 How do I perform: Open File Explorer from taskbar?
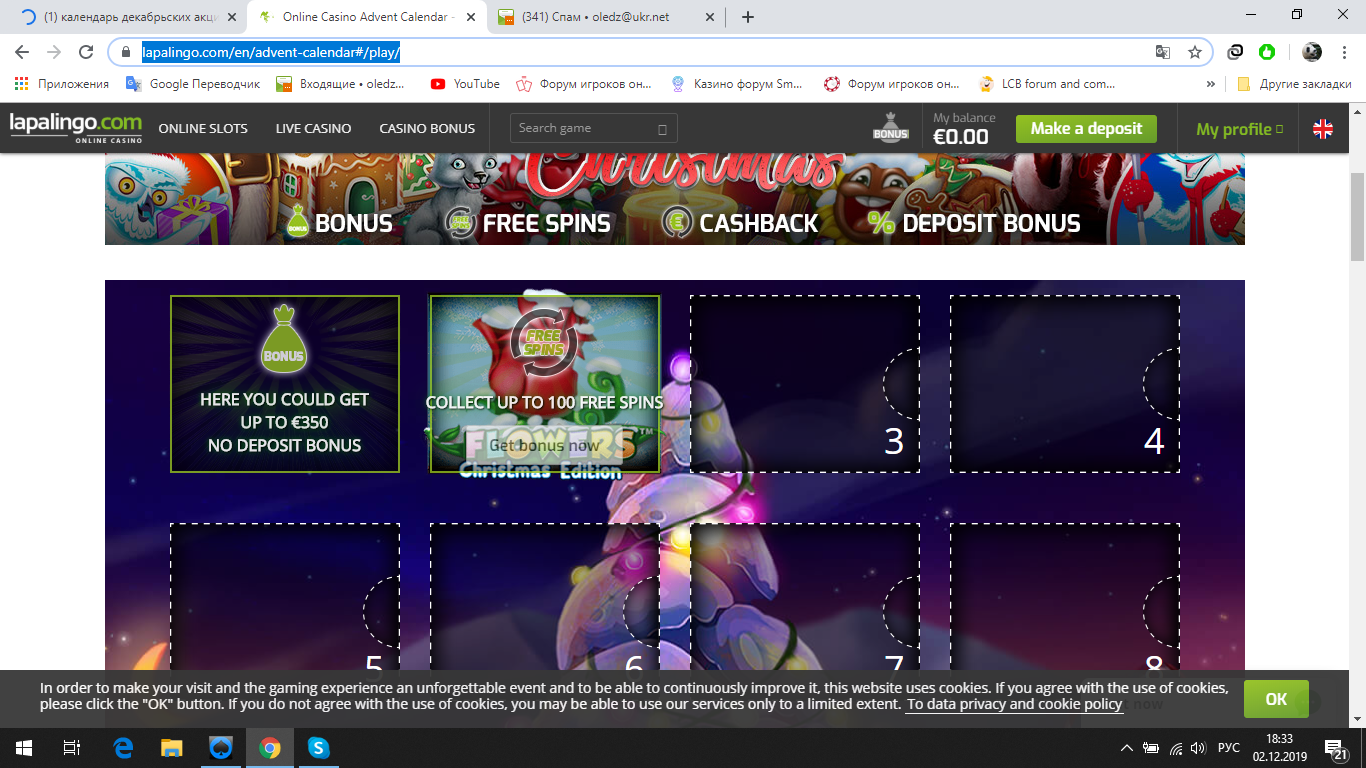tap(172, 747)
